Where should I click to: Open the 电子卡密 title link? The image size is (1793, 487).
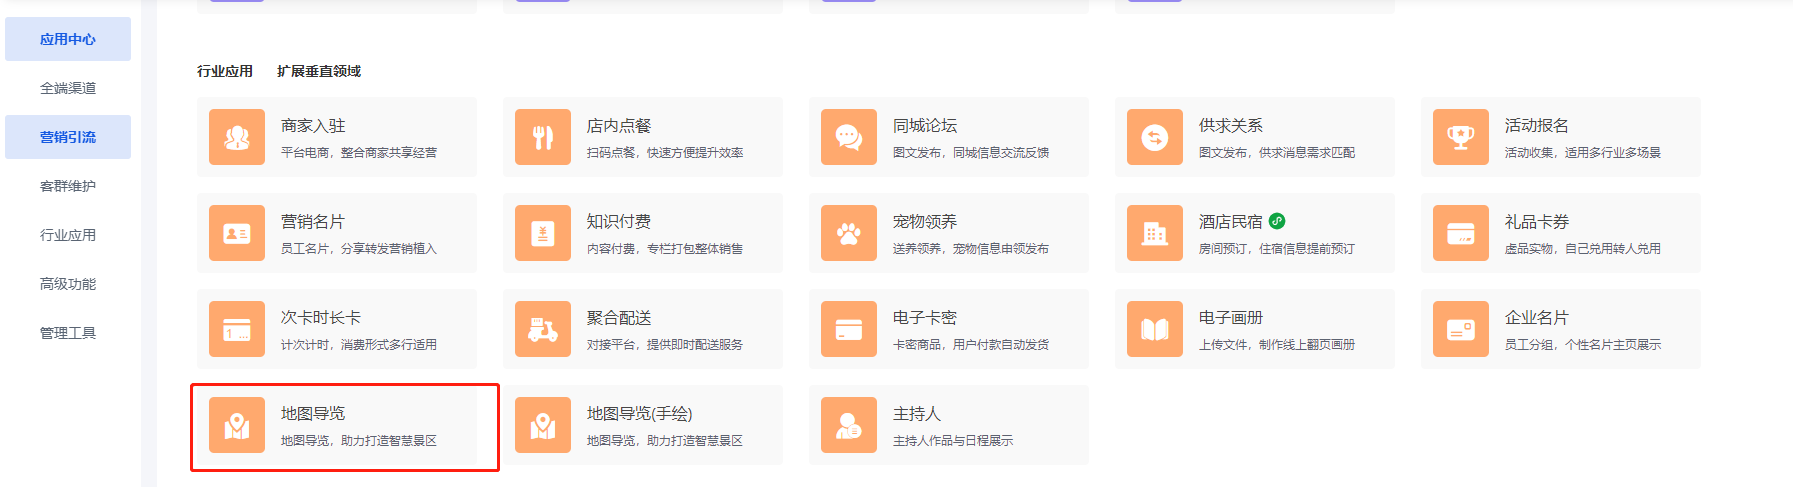(925, 318)
